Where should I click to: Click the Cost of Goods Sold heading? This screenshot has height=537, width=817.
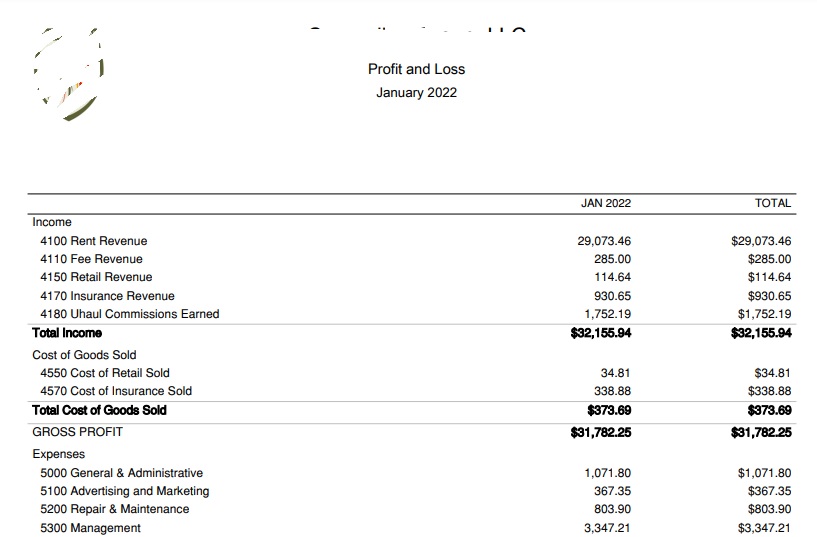point(84,355)
